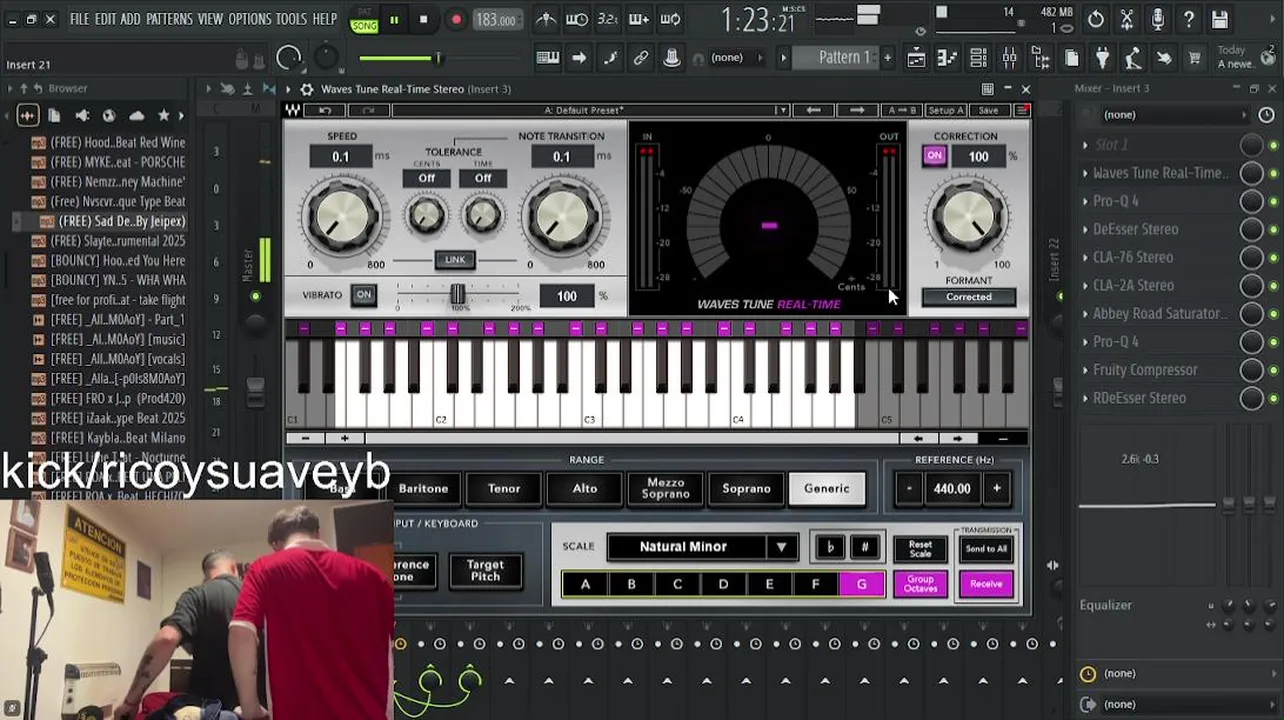Click the Setup A button

pos(945,110)
